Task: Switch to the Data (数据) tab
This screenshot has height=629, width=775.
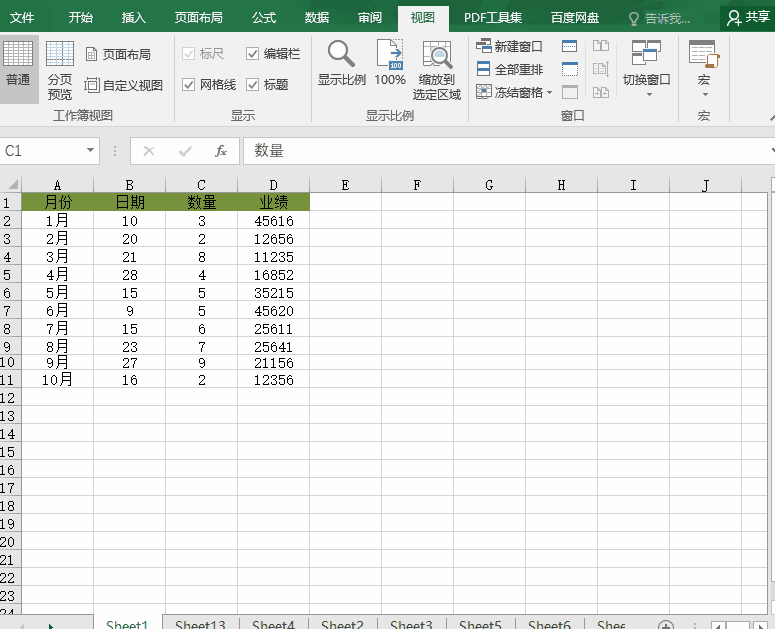Action: tap(317, 18)
